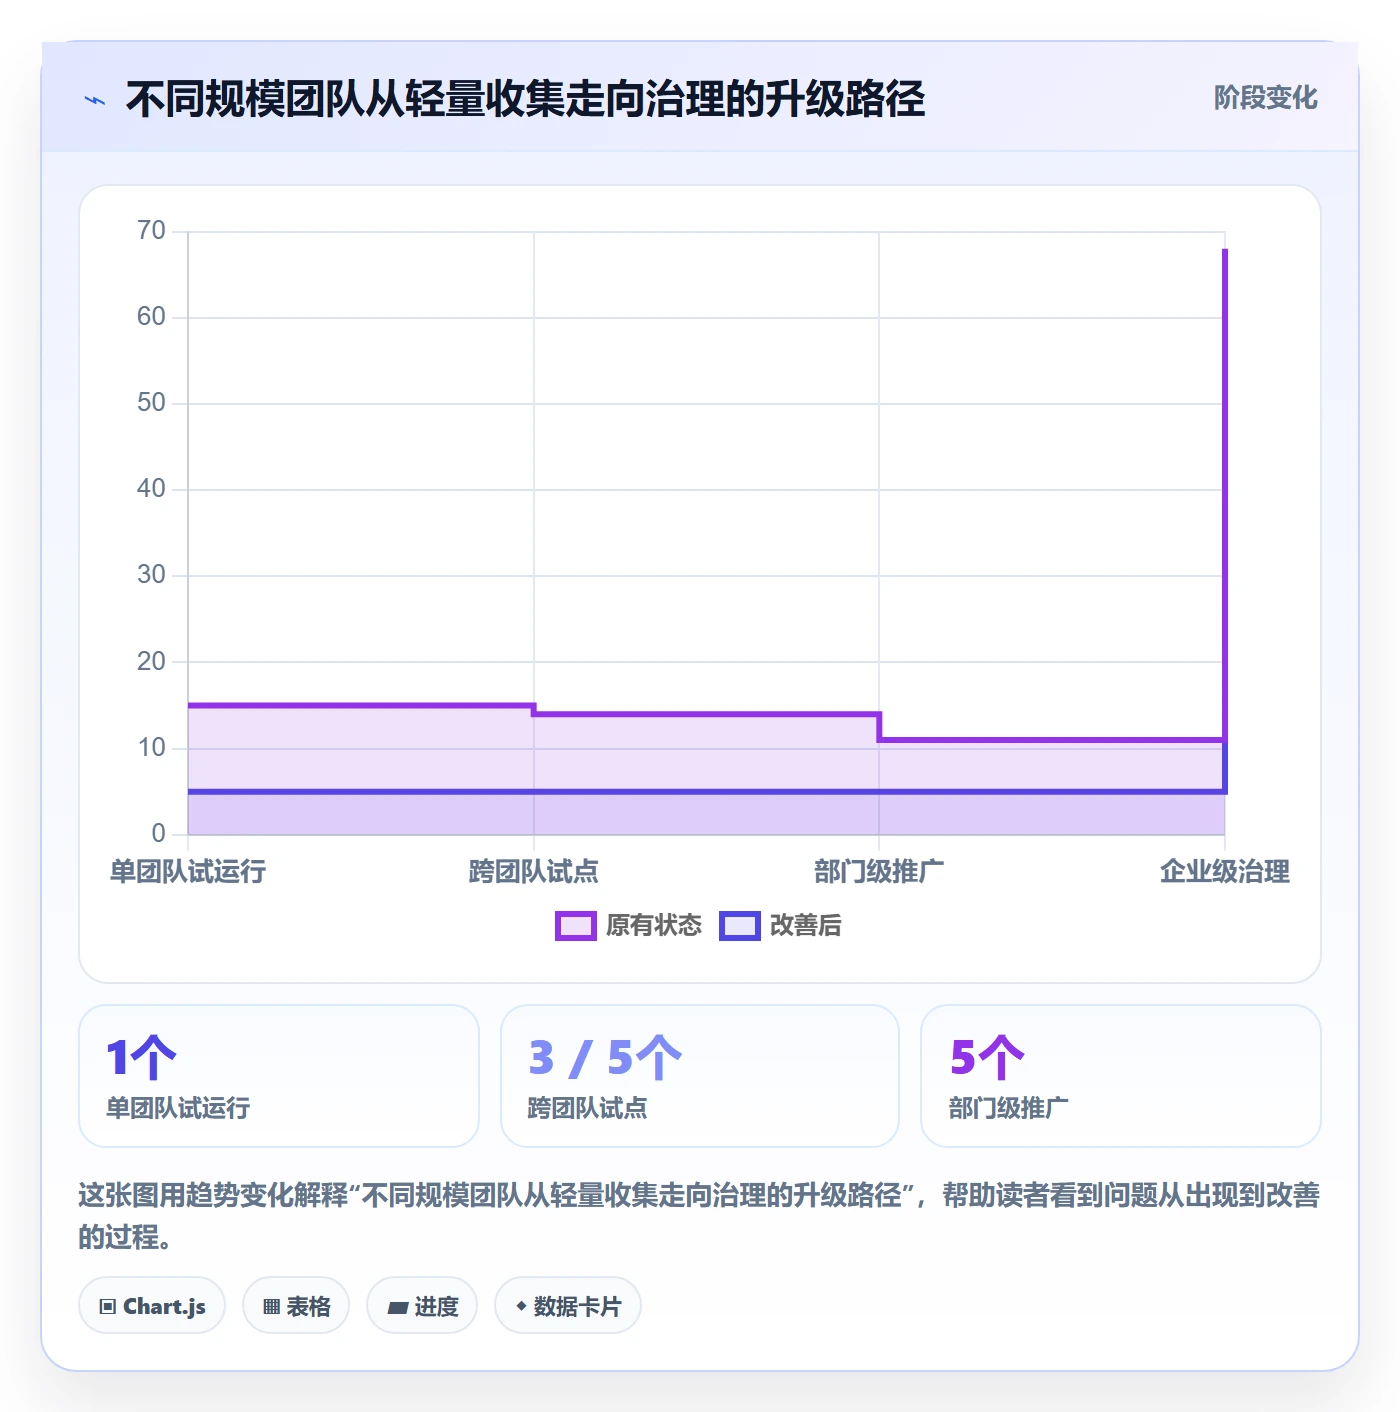Click the y-axis value 40
This screenshot has width=1400, height=1412.
[x=151, y=489]
